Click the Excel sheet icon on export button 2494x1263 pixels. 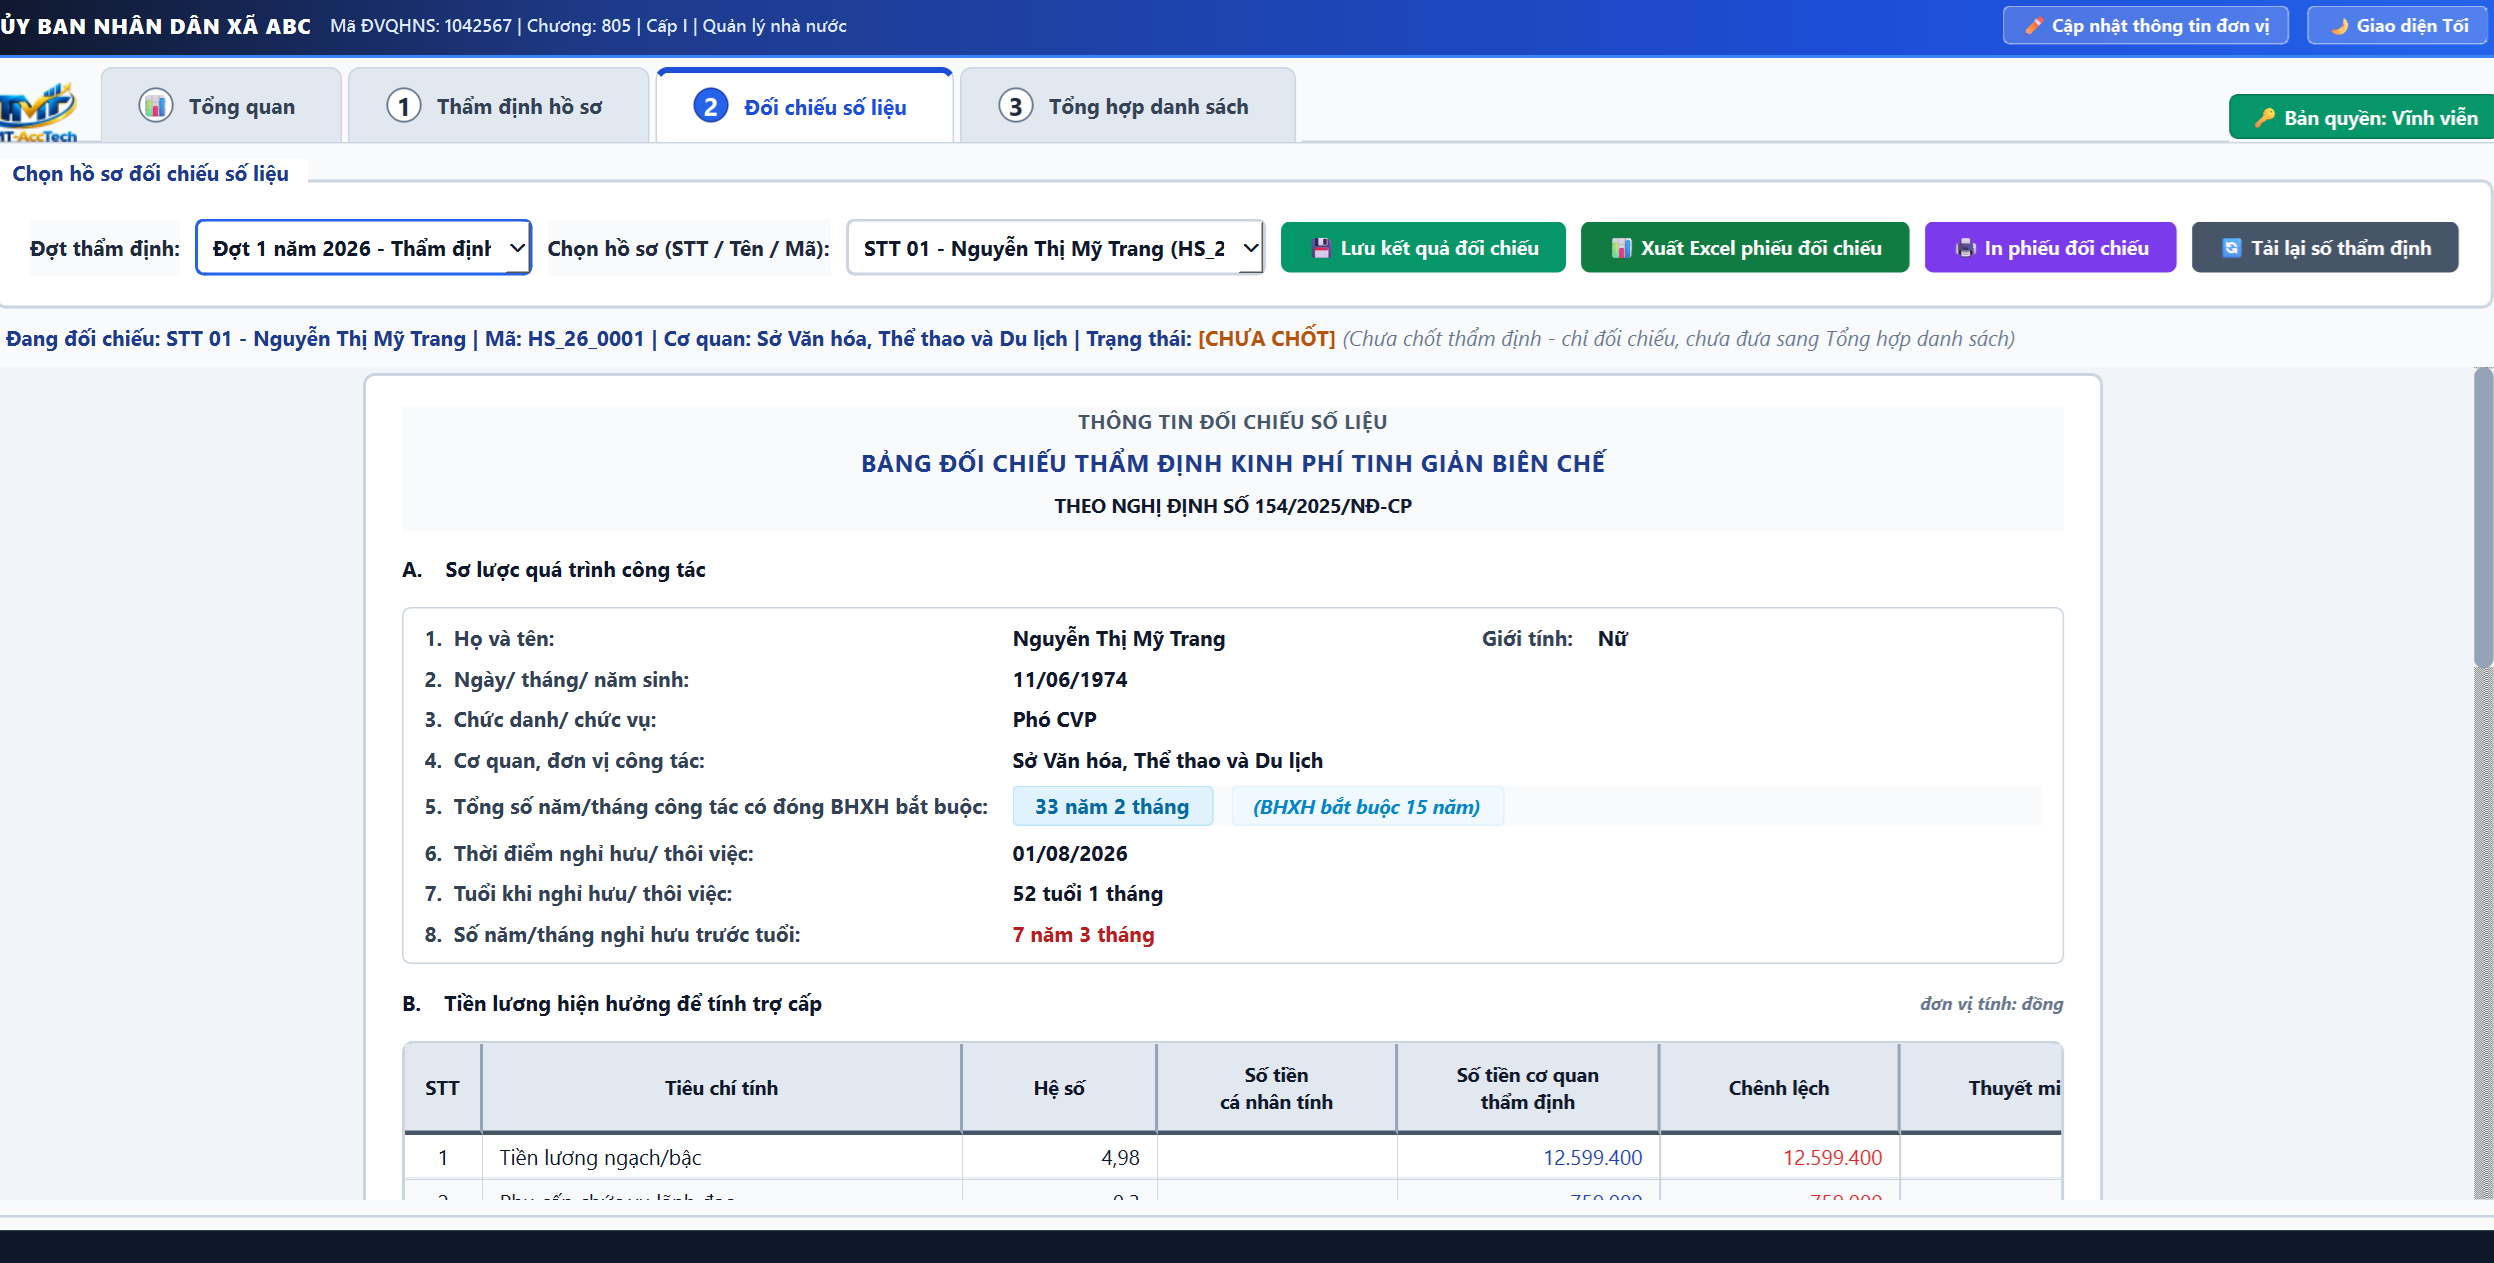click(1621, 248)
